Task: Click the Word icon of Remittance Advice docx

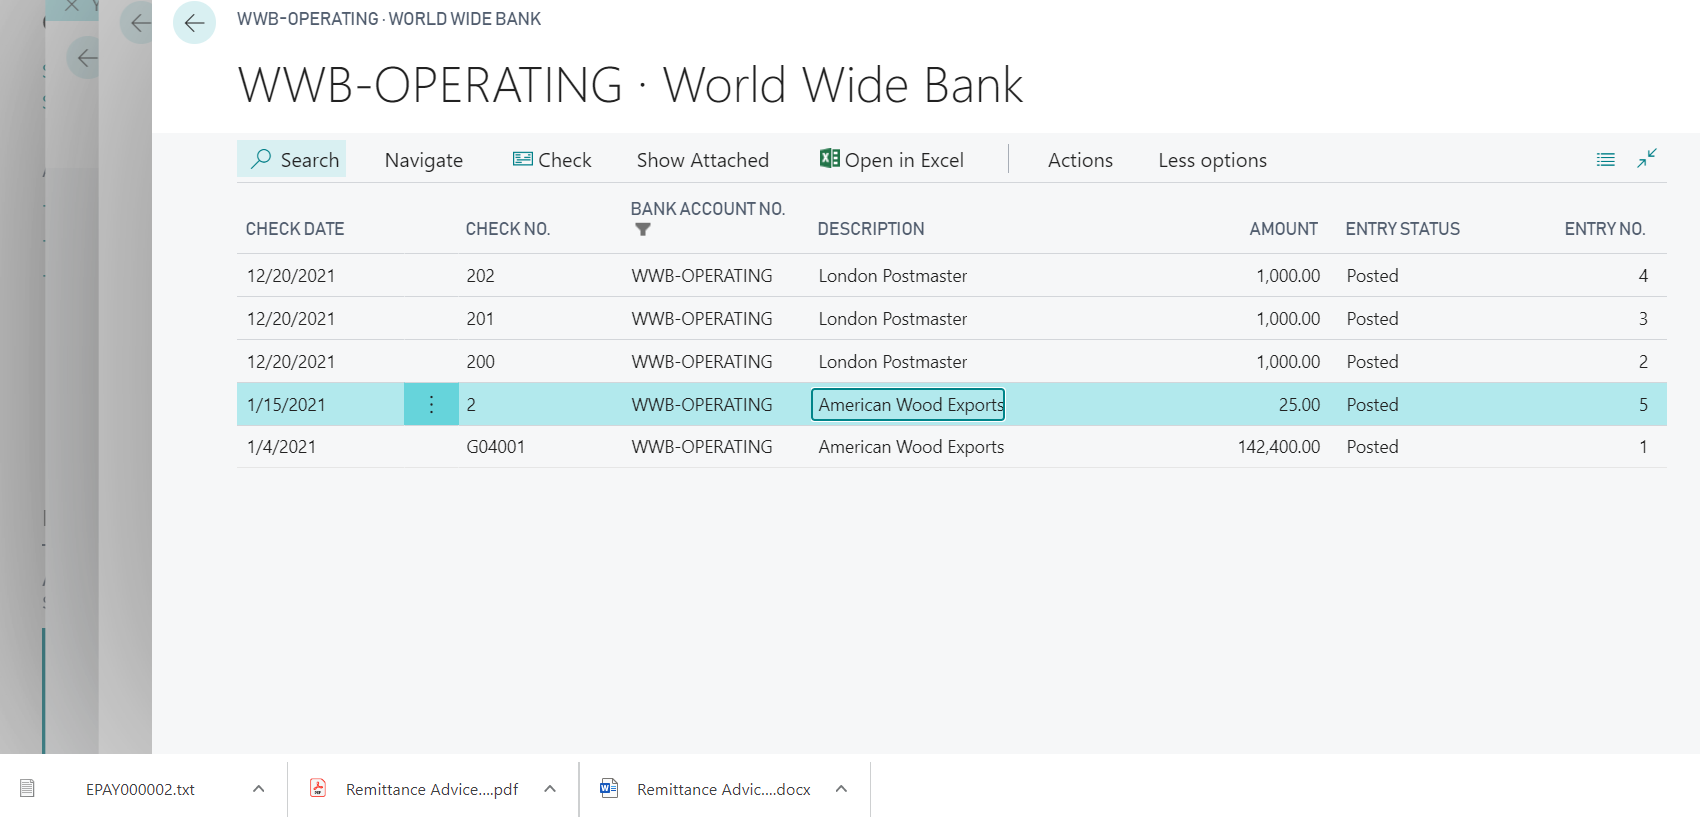Action: pyautogui.click(x=609, y=788)
